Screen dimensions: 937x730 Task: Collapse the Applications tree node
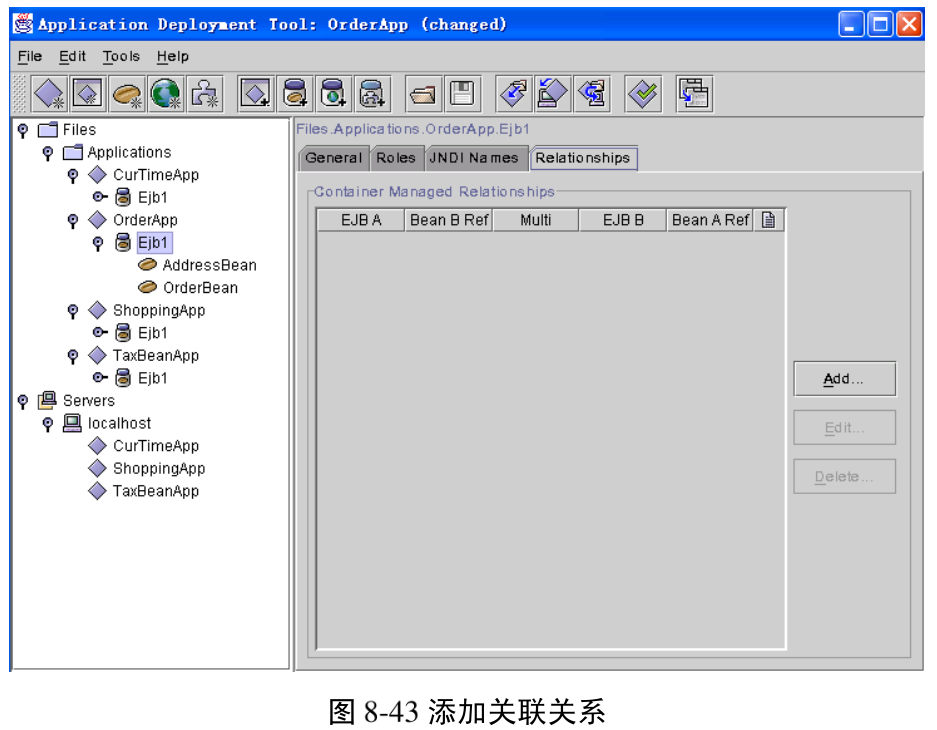coord(48,153)
